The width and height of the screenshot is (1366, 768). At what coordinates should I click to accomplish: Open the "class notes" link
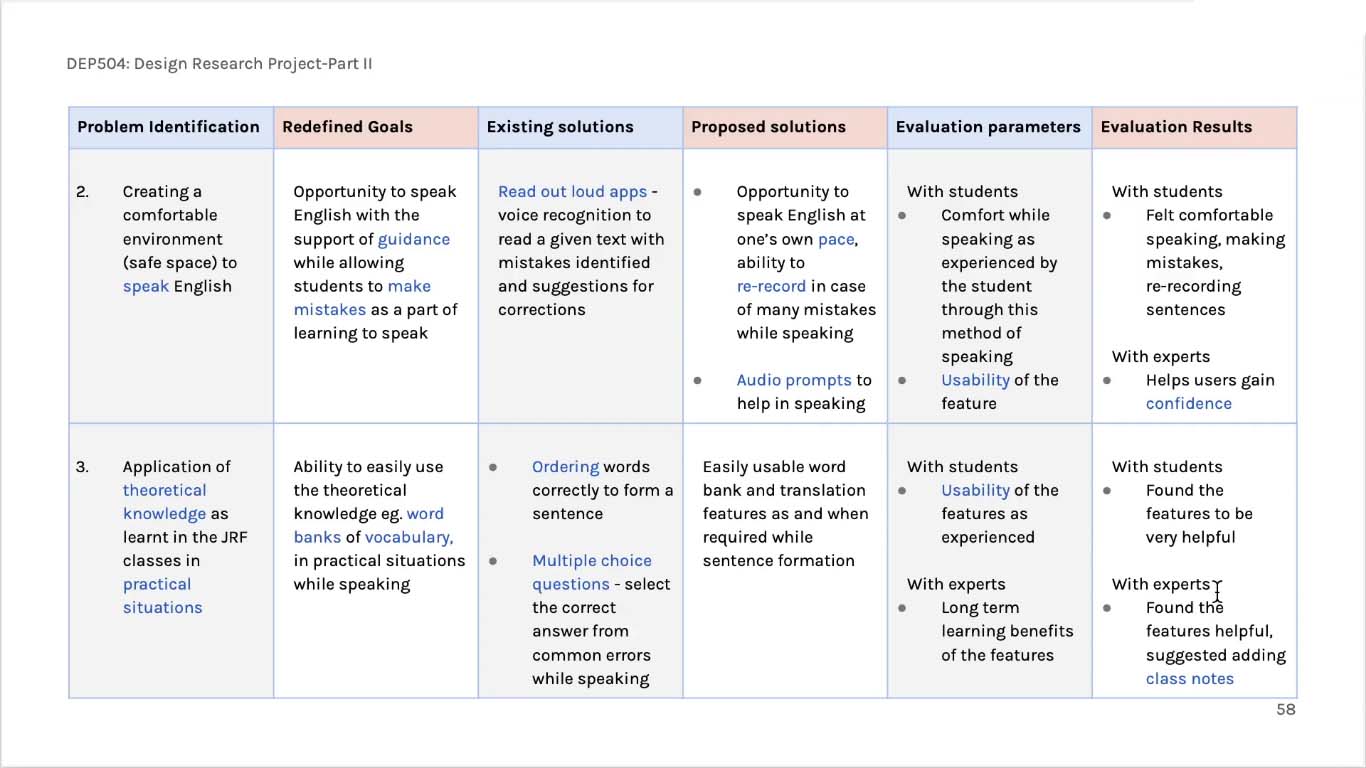[x=1189, y=678]
